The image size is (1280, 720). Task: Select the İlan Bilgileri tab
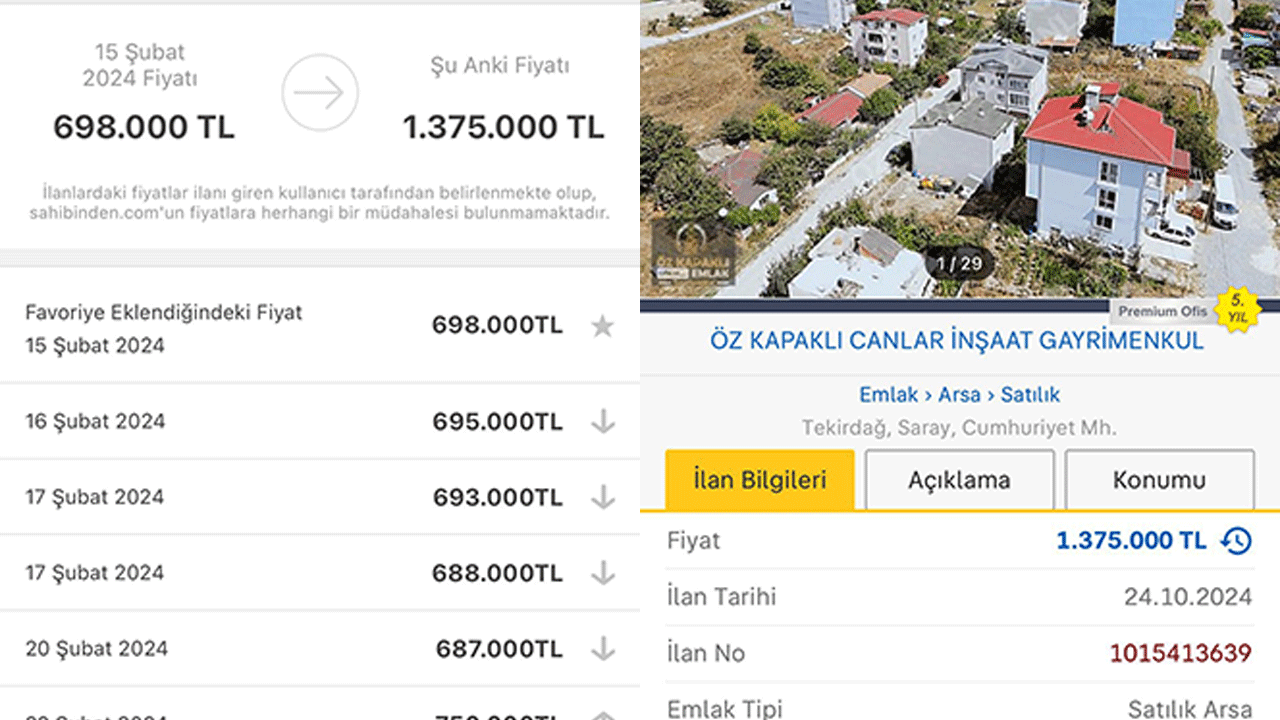coord(758,480)
